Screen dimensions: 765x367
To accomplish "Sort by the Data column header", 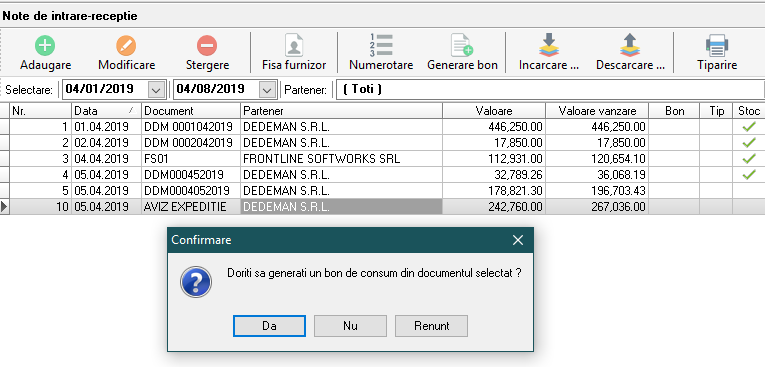I will [106, 111].
